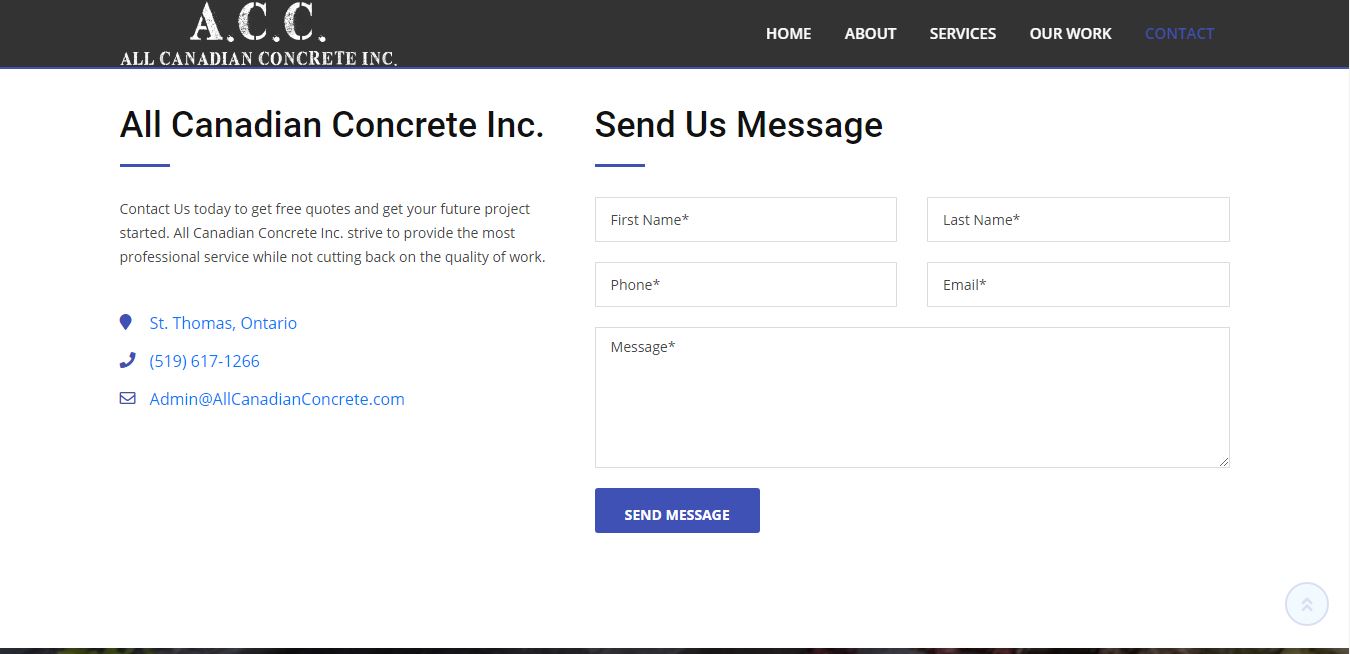Viewport: 1350px width, 654px height.
Task: Click the map pin location icon
Action: (126, 322)
